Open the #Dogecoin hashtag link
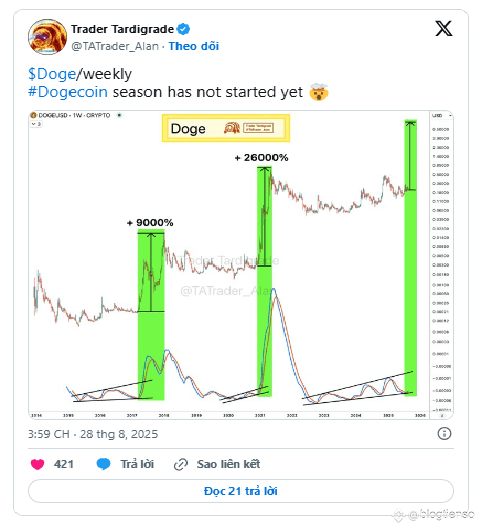Image resolution: width=482 pixels, height=532 pixels. [x=68, y=92]
